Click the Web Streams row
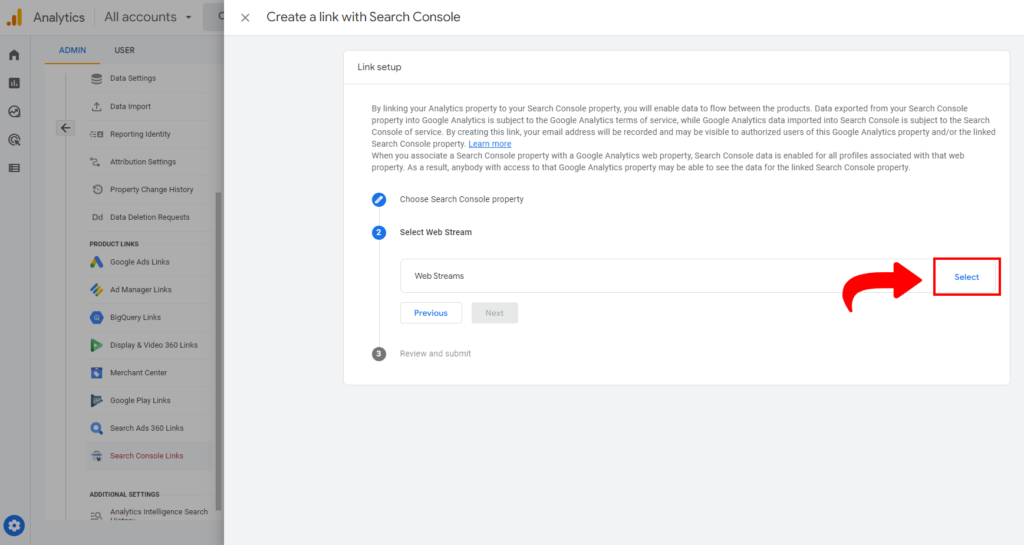The height and width of the screenshot is (545, 1024). [x=698, y=276]
